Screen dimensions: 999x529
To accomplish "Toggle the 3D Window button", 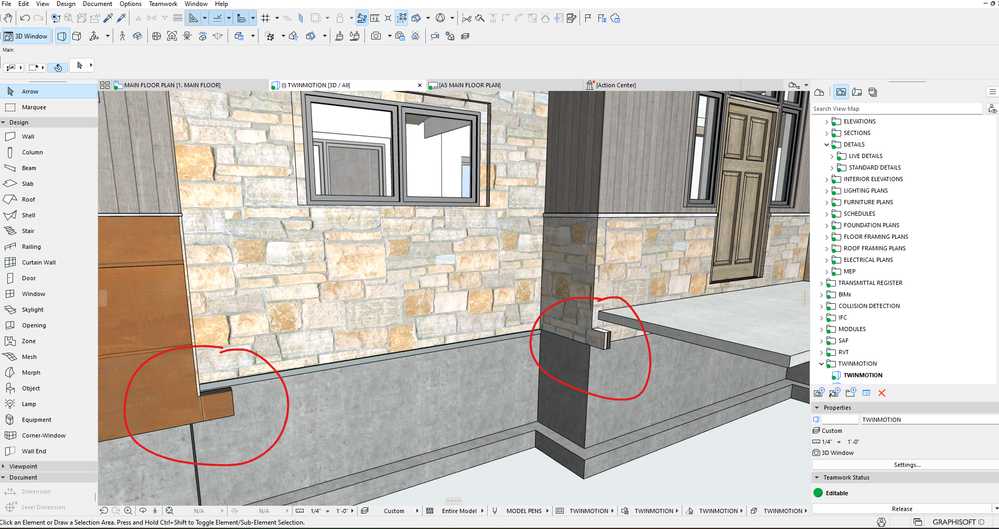I will pyautogui.click(x=26, y=36).
